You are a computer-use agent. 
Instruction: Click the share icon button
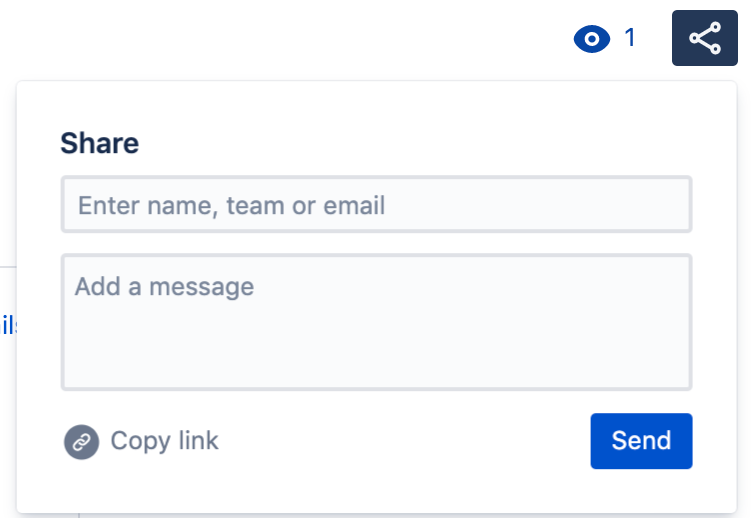pyautogui.click(x=705, y=39)
